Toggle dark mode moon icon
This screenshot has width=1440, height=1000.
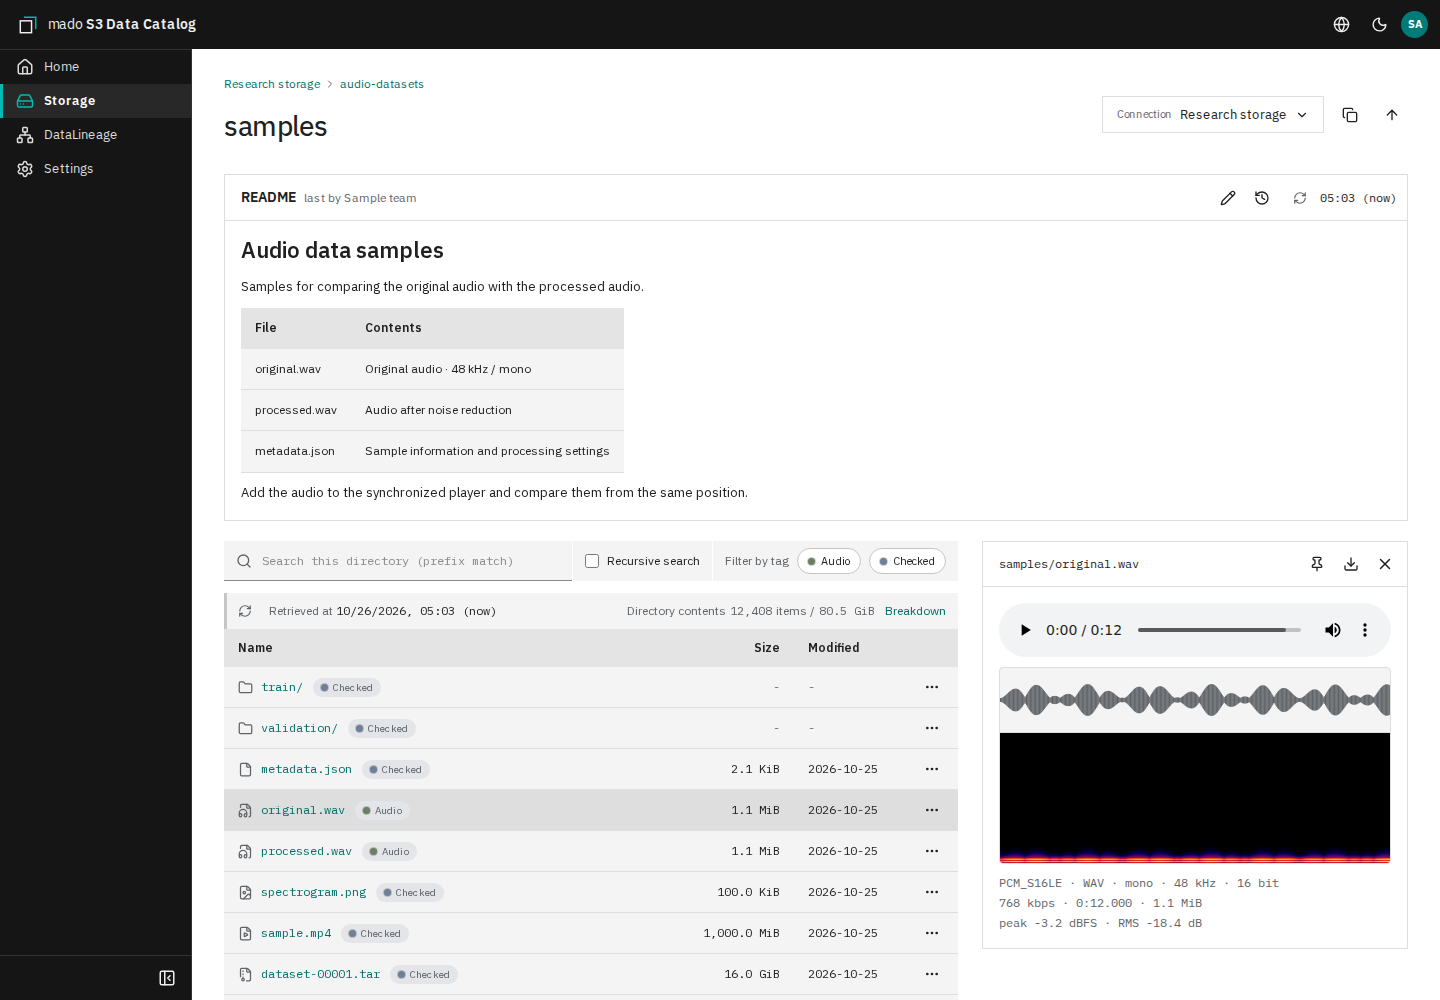pyautogui.click(x=1379, y=24)
